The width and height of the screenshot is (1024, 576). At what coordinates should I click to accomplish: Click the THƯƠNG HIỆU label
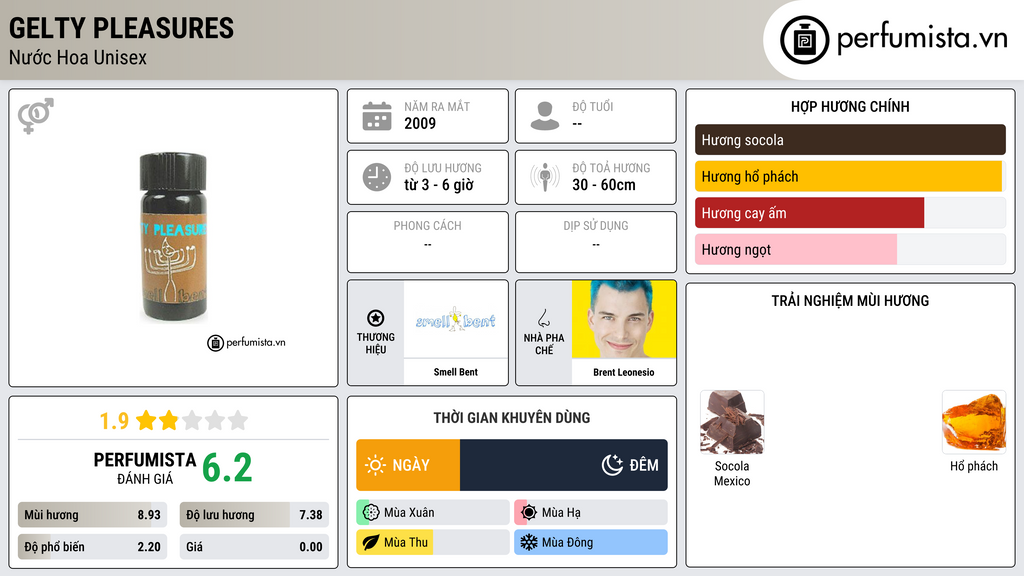376,344
